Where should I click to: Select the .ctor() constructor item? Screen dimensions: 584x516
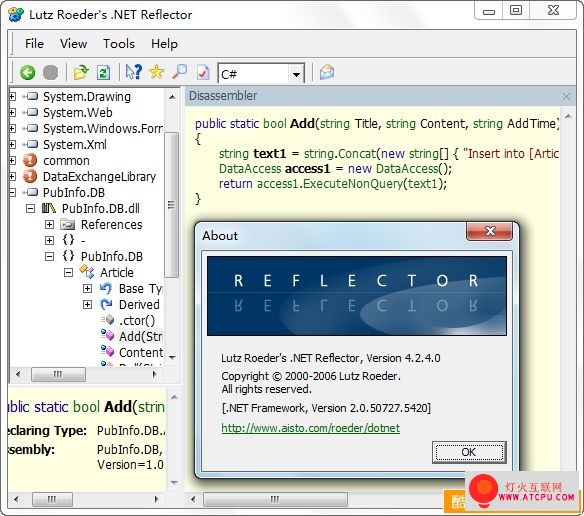click(x=137, y=321)
